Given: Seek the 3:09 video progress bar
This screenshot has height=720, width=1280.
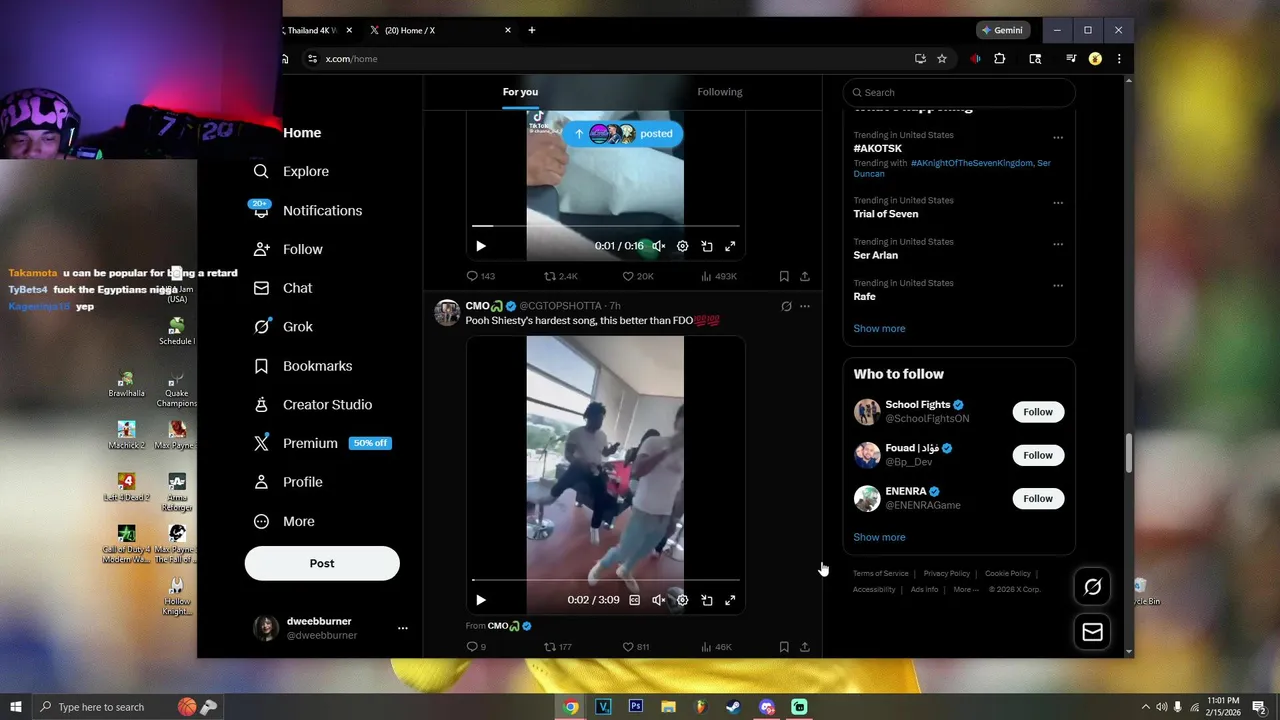Looking at the screenshot, I should coord(606,580).
